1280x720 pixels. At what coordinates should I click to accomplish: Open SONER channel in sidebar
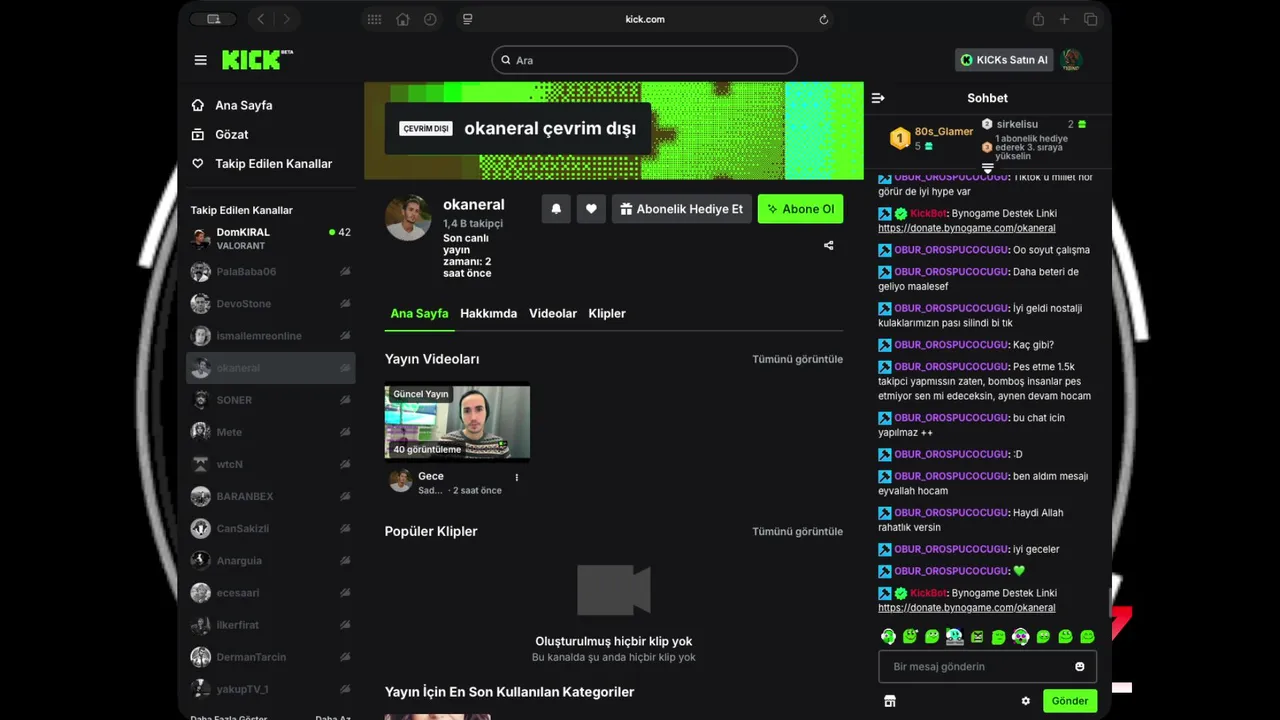270,400
